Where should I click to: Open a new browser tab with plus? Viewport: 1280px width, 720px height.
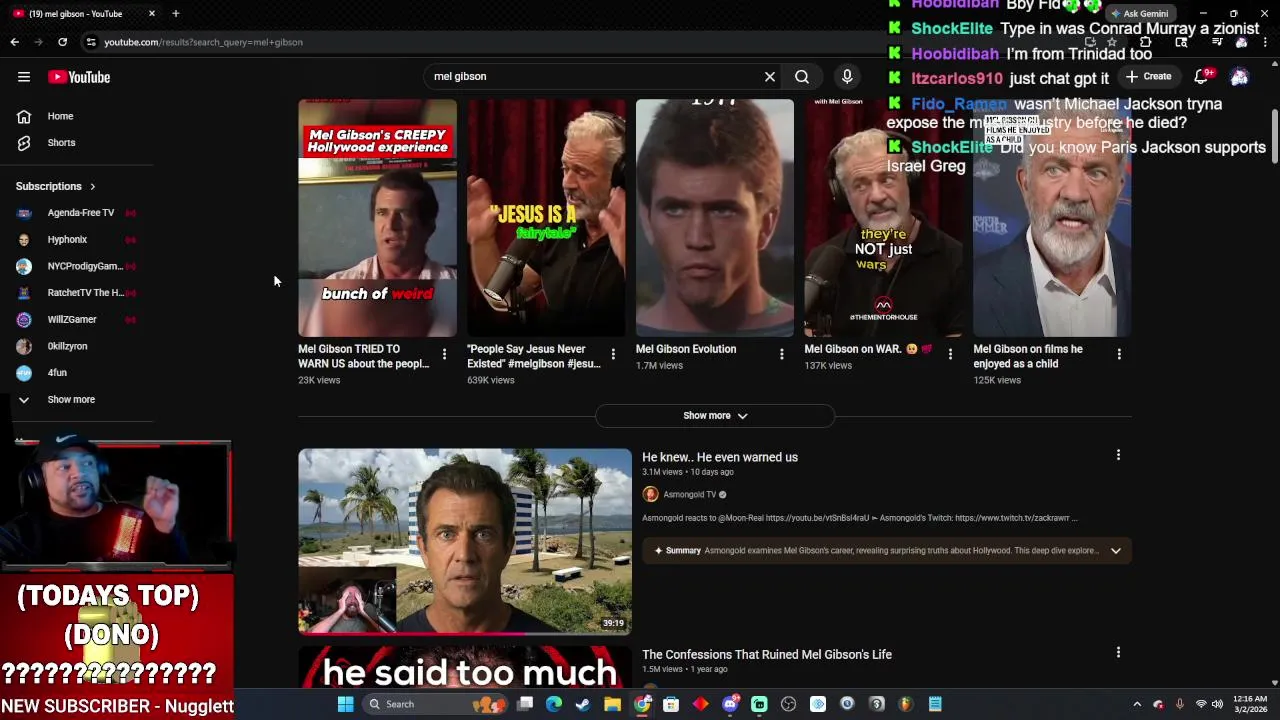tap(175, 14)
